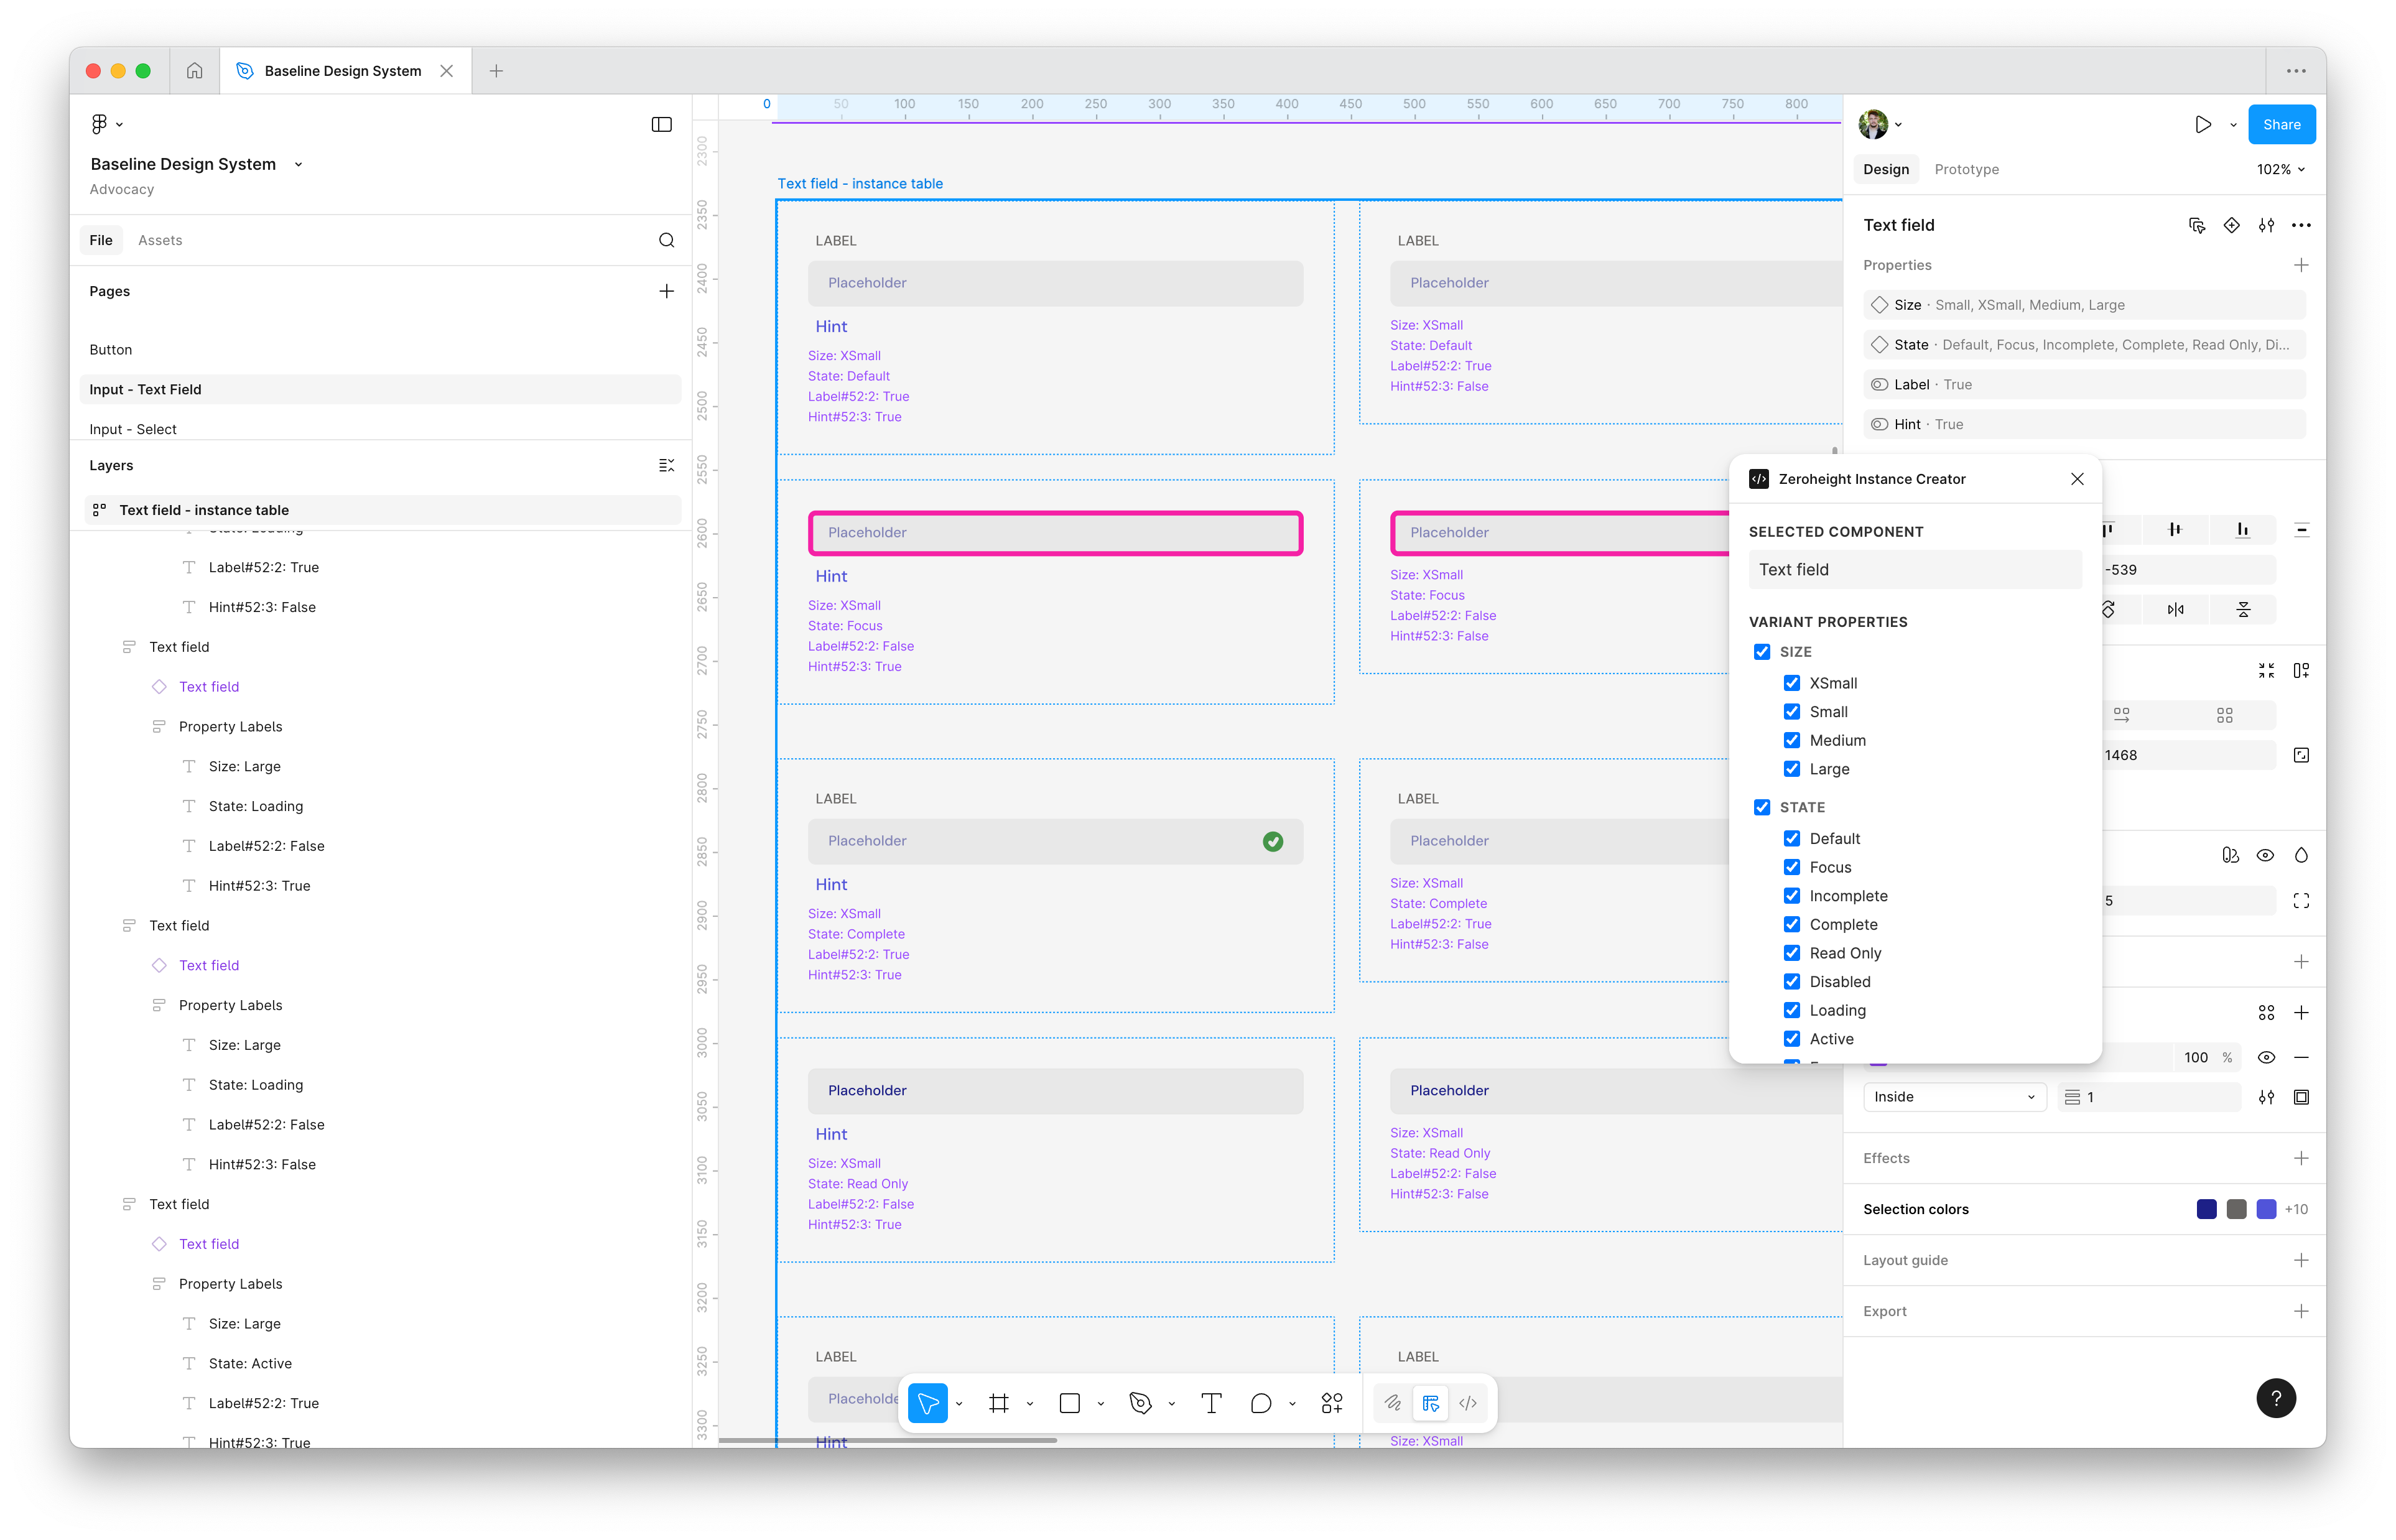Open the search icon in left sidebar
2396x1540 pixels.
666,240
